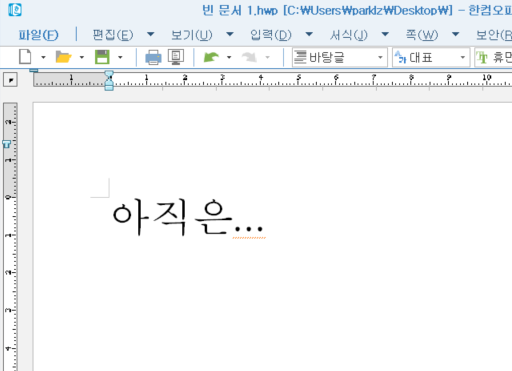Expand the 편집 menu dropdown arrow
This screenshot has width=512, height=371.
(x=151, y=34)
